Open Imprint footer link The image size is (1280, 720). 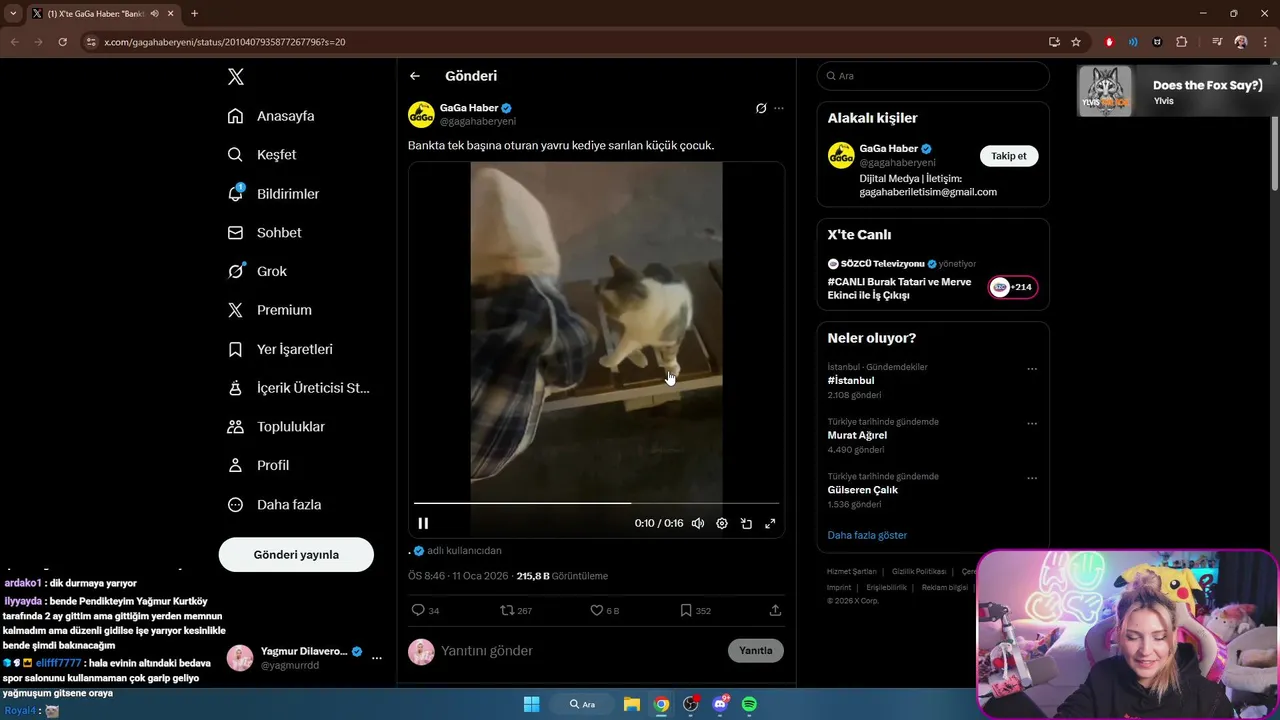(839, 588)
